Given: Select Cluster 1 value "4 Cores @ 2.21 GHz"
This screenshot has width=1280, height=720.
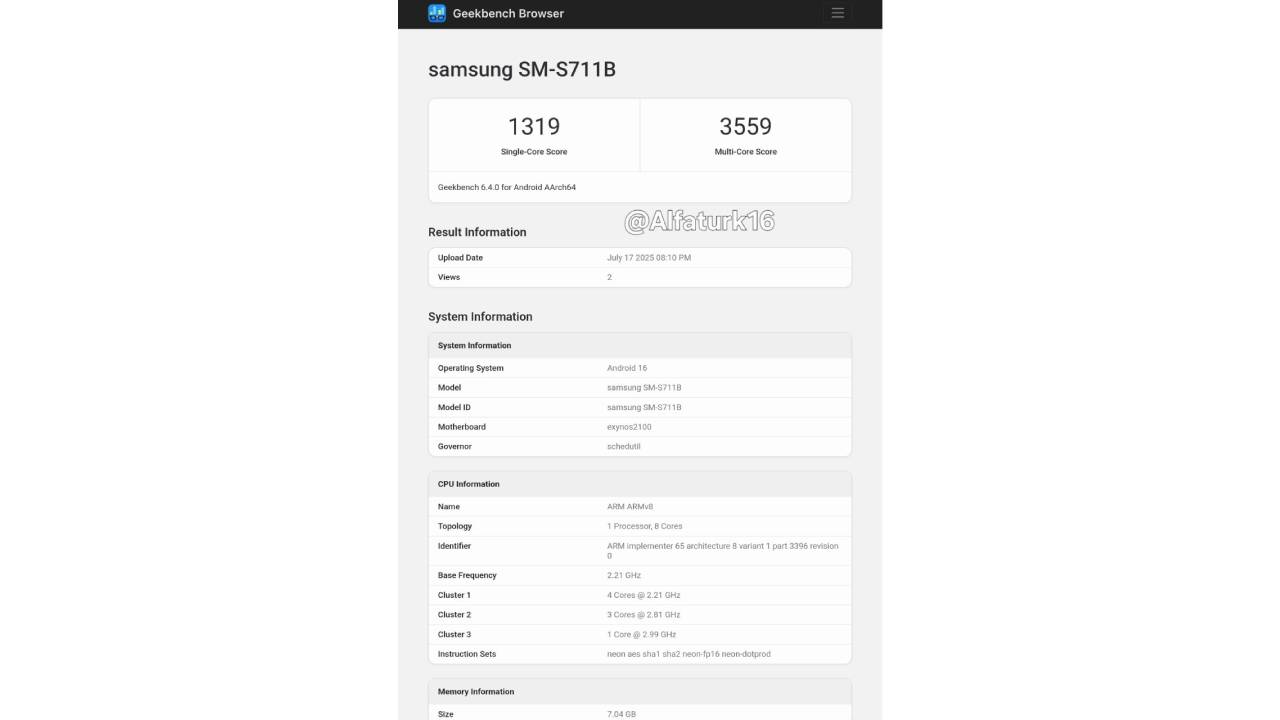Looking at the screenshot, I should pos(643,595).
